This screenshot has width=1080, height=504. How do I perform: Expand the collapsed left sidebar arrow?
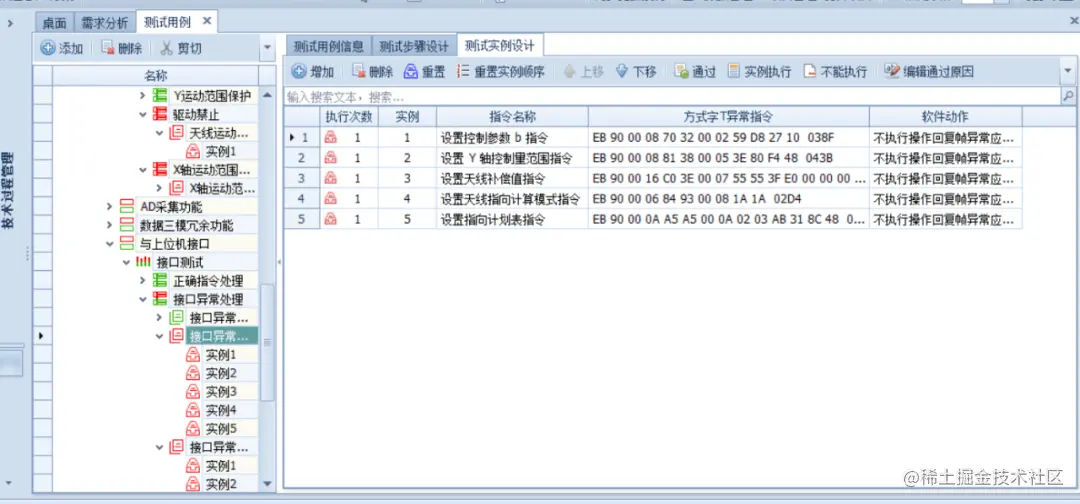(10, 23)
